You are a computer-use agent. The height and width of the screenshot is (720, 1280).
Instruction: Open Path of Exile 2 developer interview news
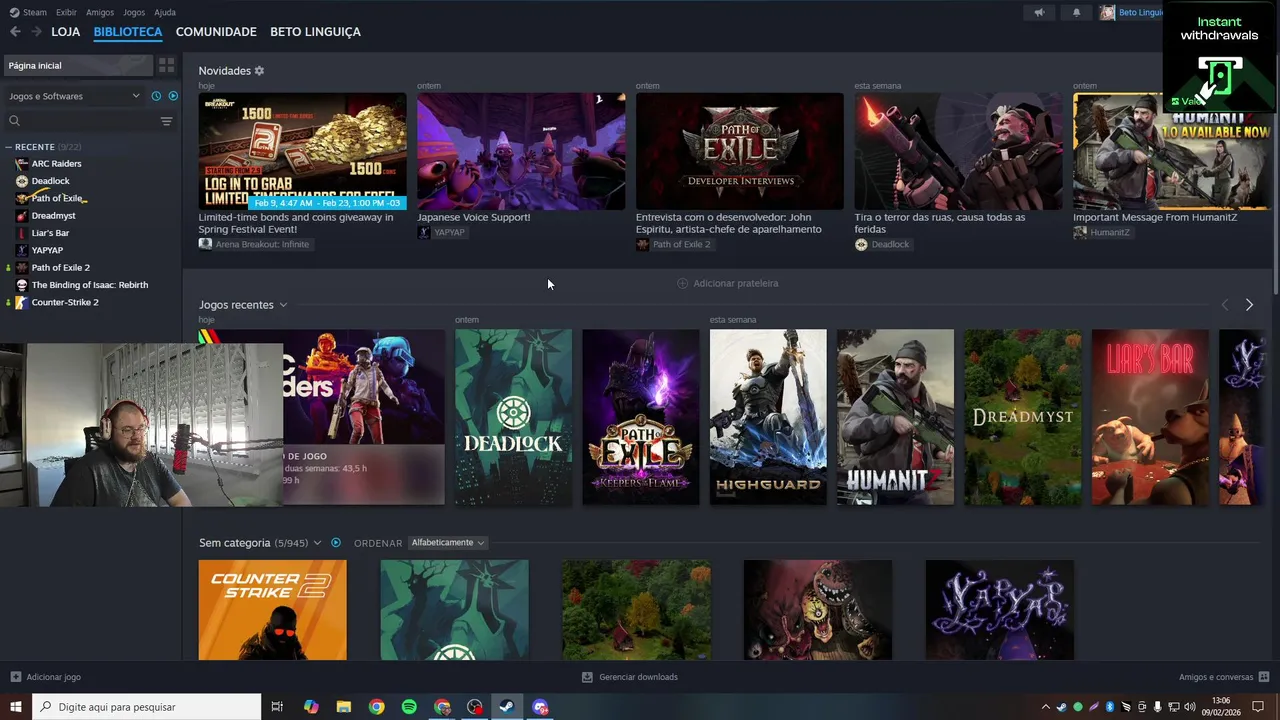pos(739,152)
